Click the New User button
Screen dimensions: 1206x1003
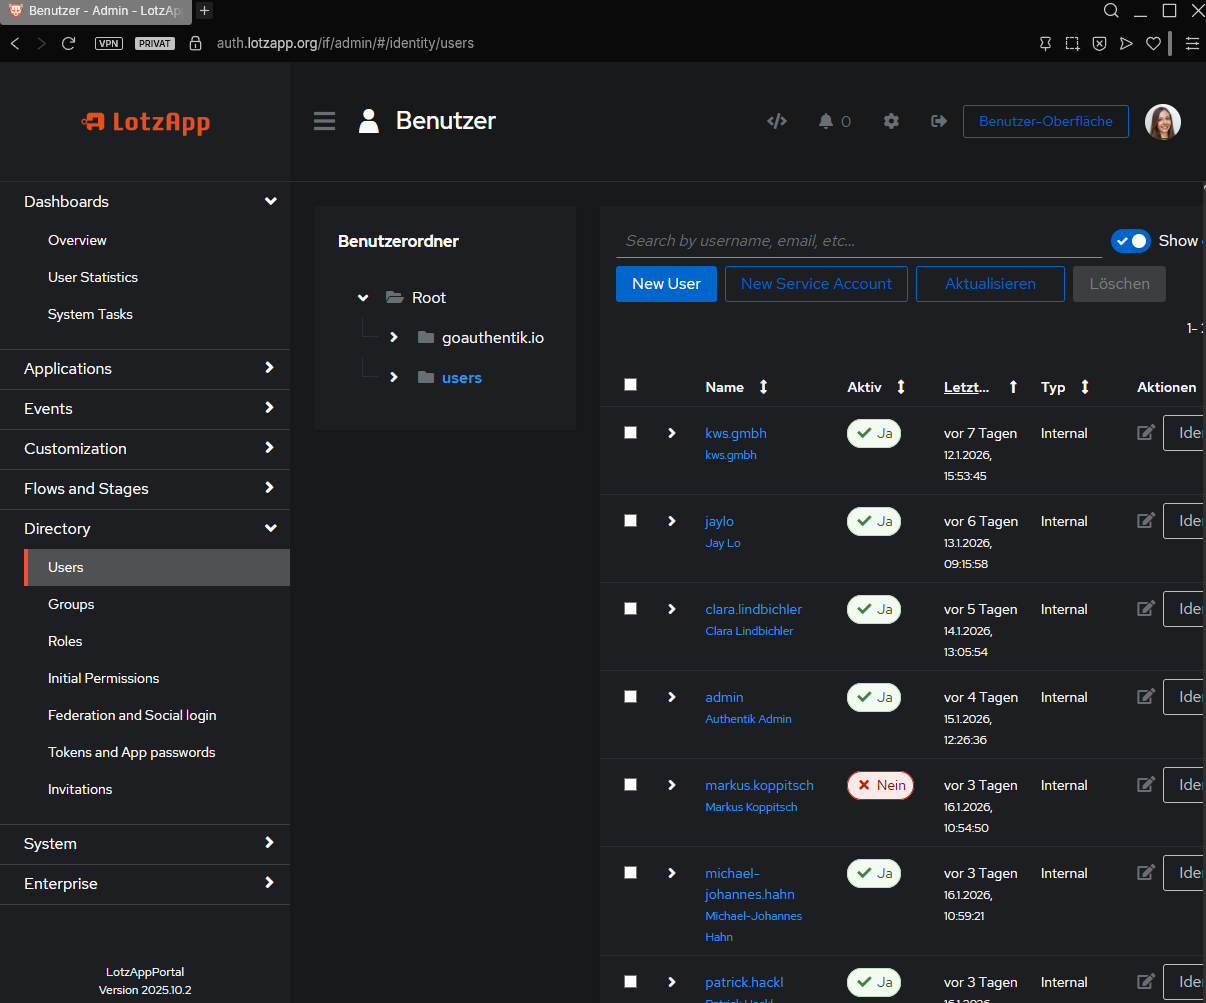click(666, 284)
